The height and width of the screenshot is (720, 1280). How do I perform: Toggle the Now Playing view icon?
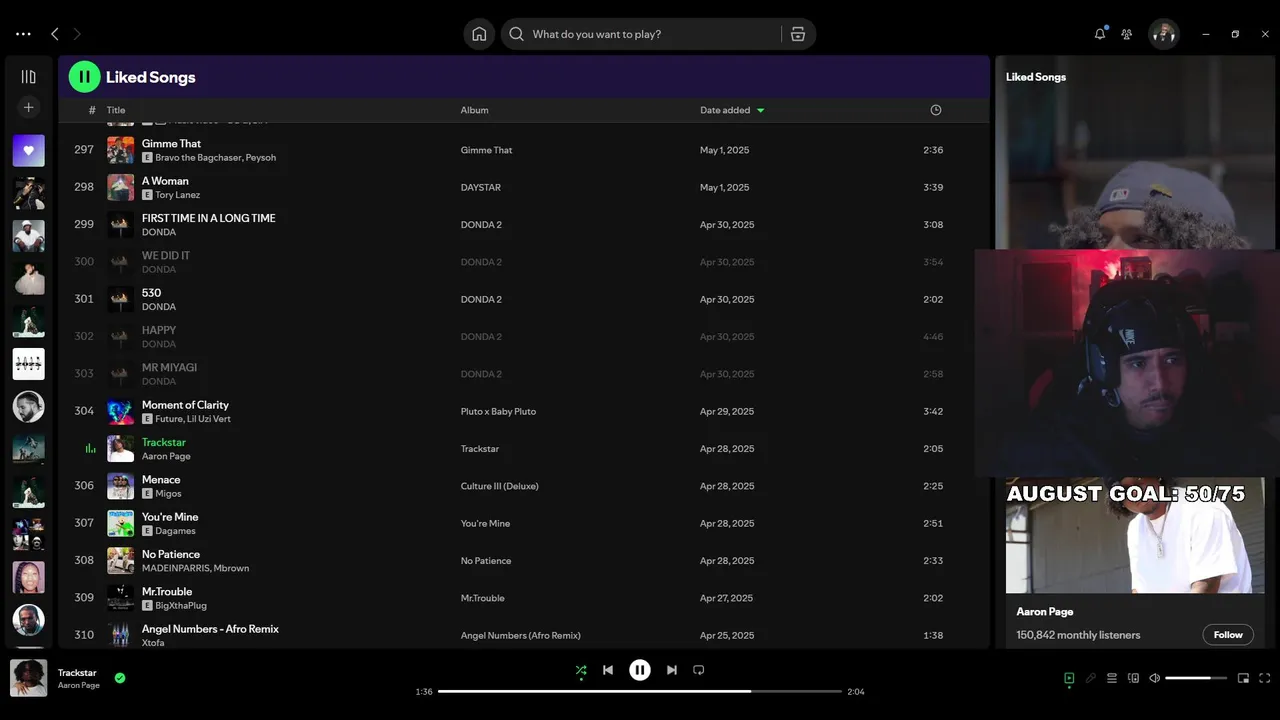(x=1069, y=678)
